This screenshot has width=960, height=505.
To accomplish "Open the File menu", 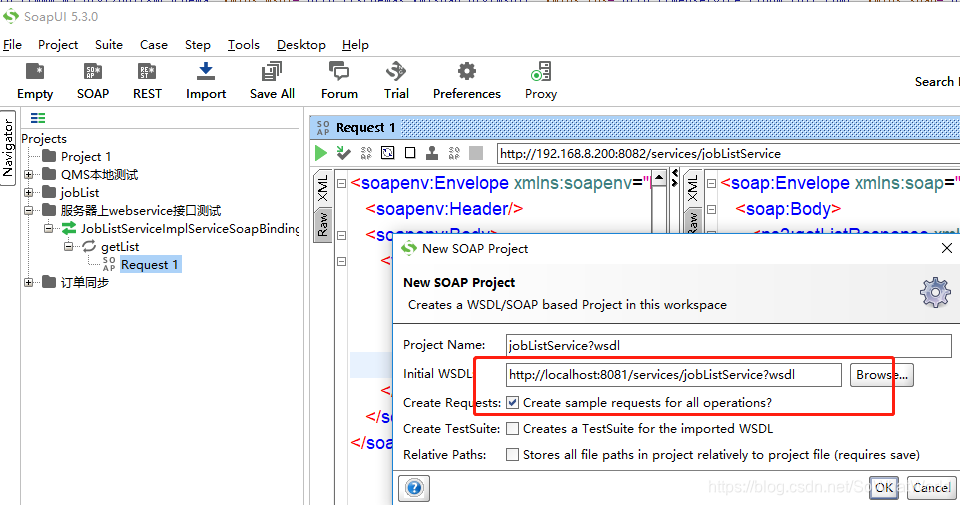I will tap(12, 45).
